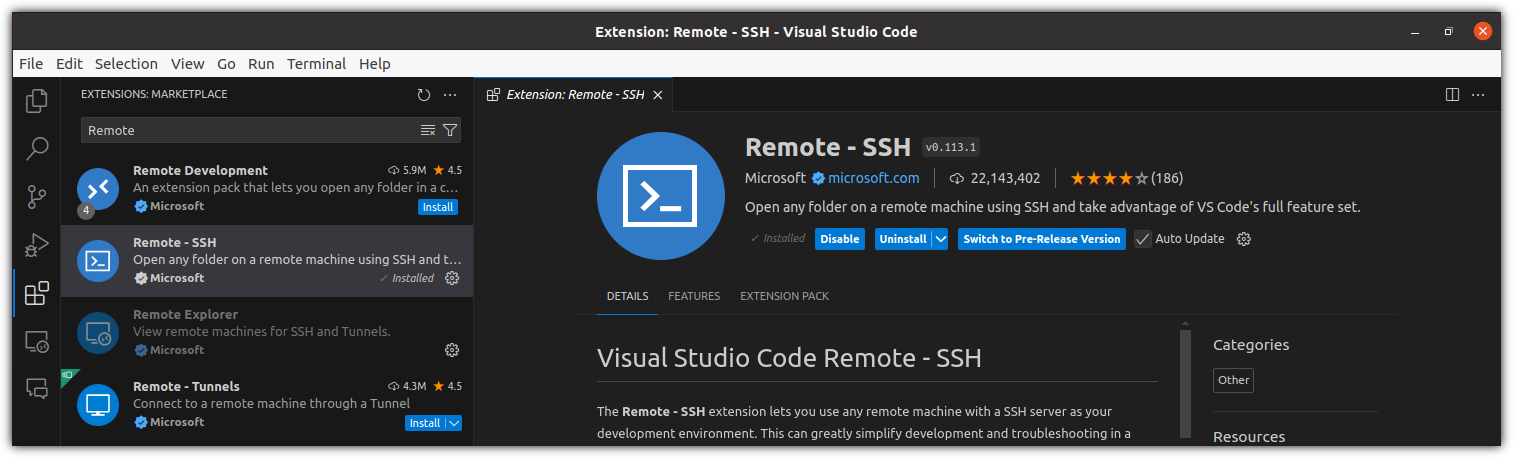Click the version label v0.113.1
The width and height of the screenshot is (1514, 459).
[951, 147]
